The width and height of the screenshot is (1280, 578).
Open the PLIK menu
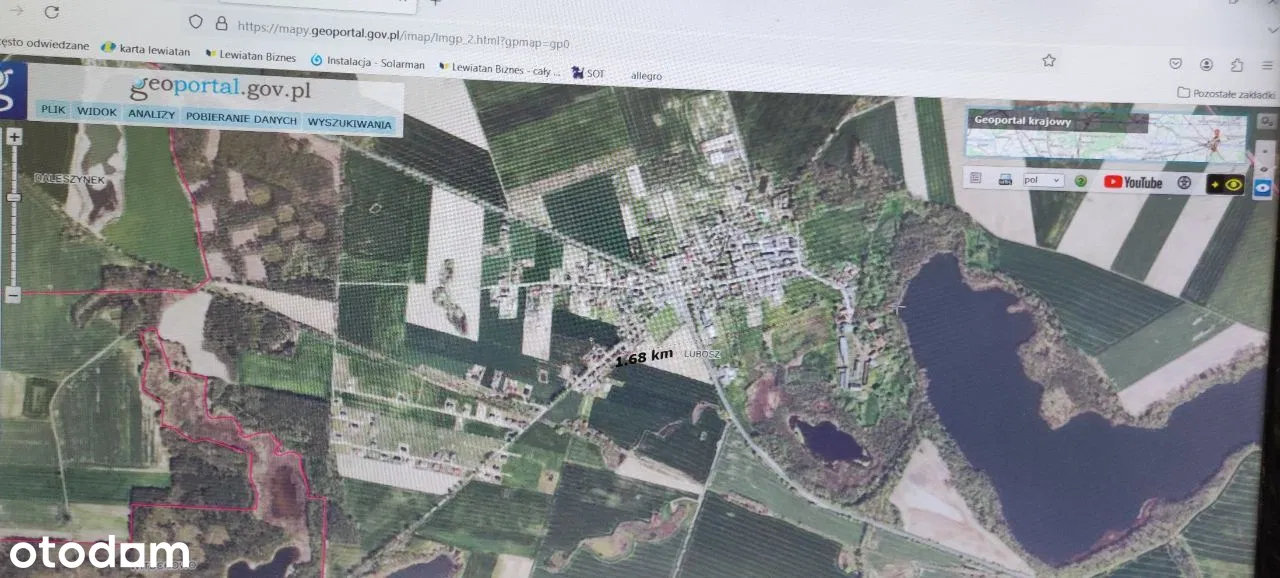point(53,111)
